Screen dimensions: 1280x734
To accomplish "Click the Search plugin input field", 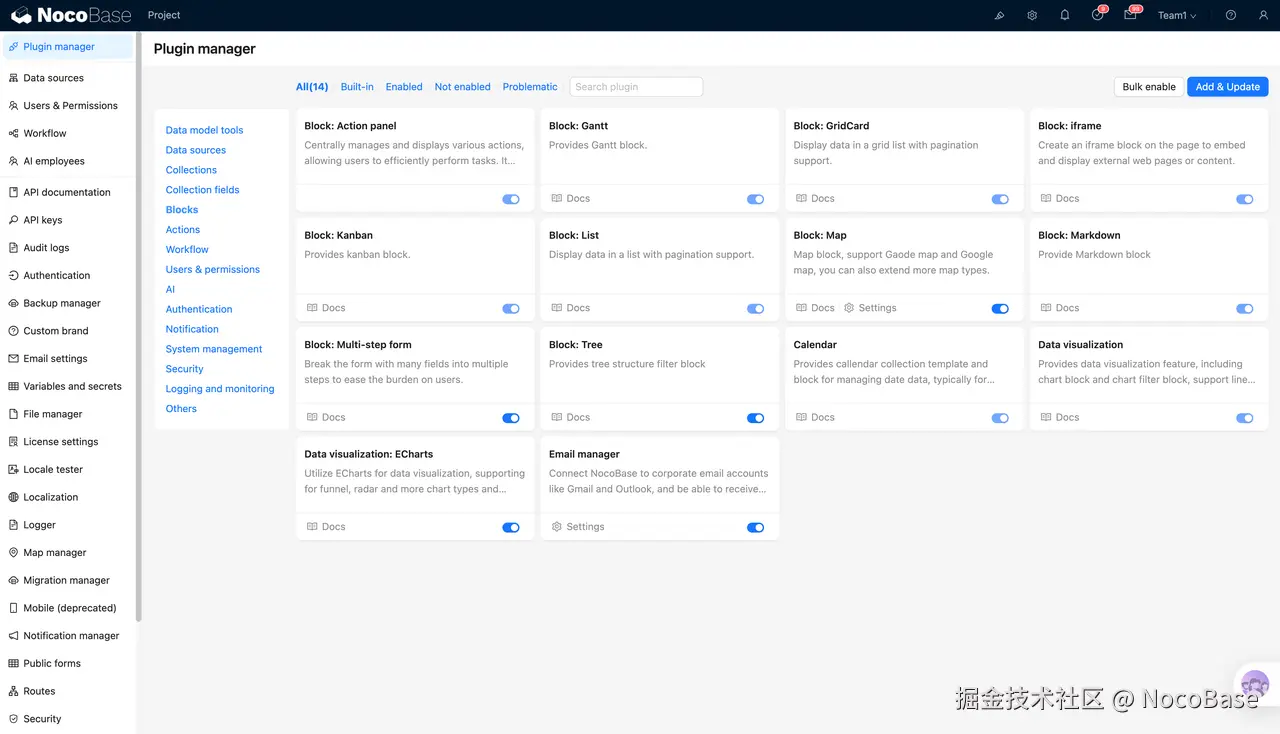I will pyautogui.click(x=636, y=87).
